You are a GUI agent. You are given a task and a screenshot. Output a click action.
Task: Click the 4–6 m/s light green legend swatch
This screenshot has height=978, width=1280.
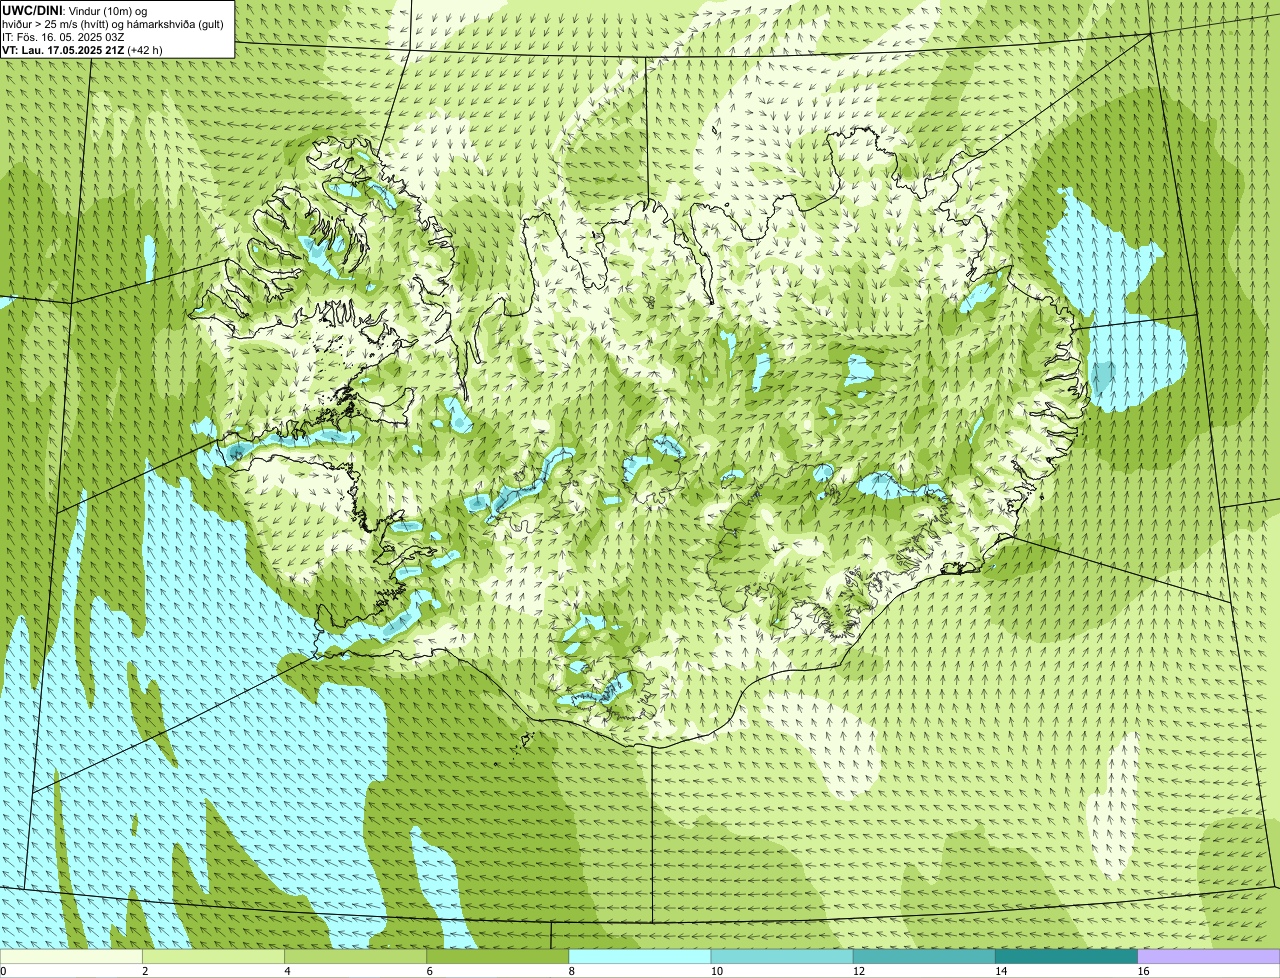tap(355, 957)
